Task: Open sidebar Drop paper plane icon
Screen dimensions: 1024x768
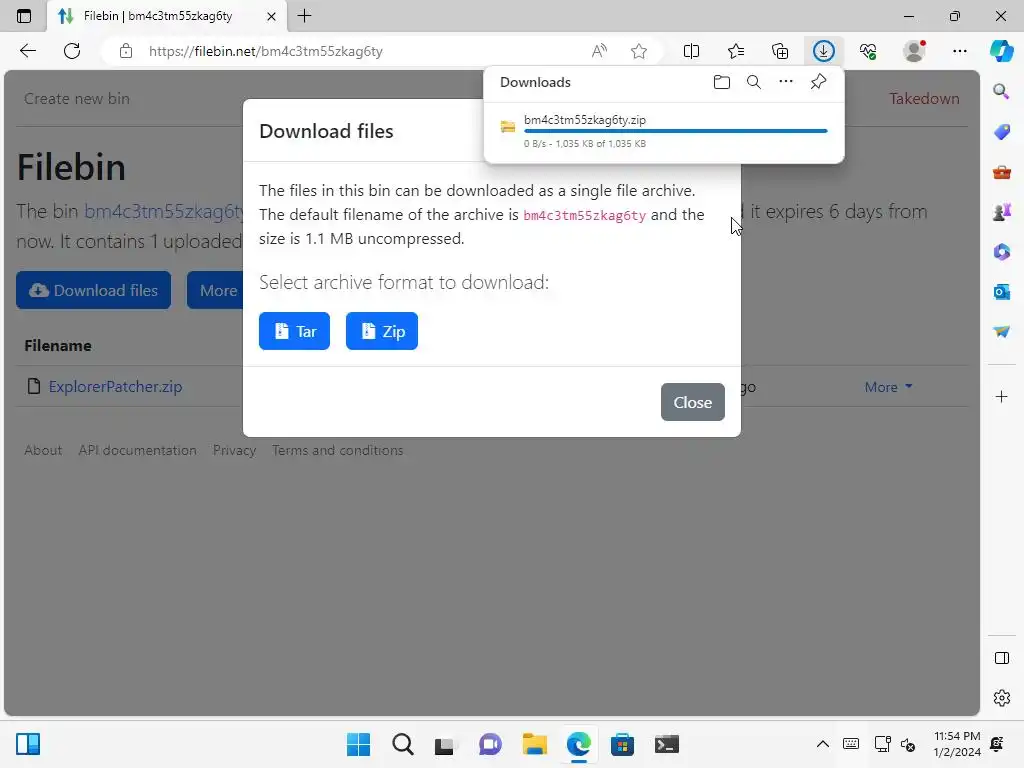Action: coord(1001,332)
